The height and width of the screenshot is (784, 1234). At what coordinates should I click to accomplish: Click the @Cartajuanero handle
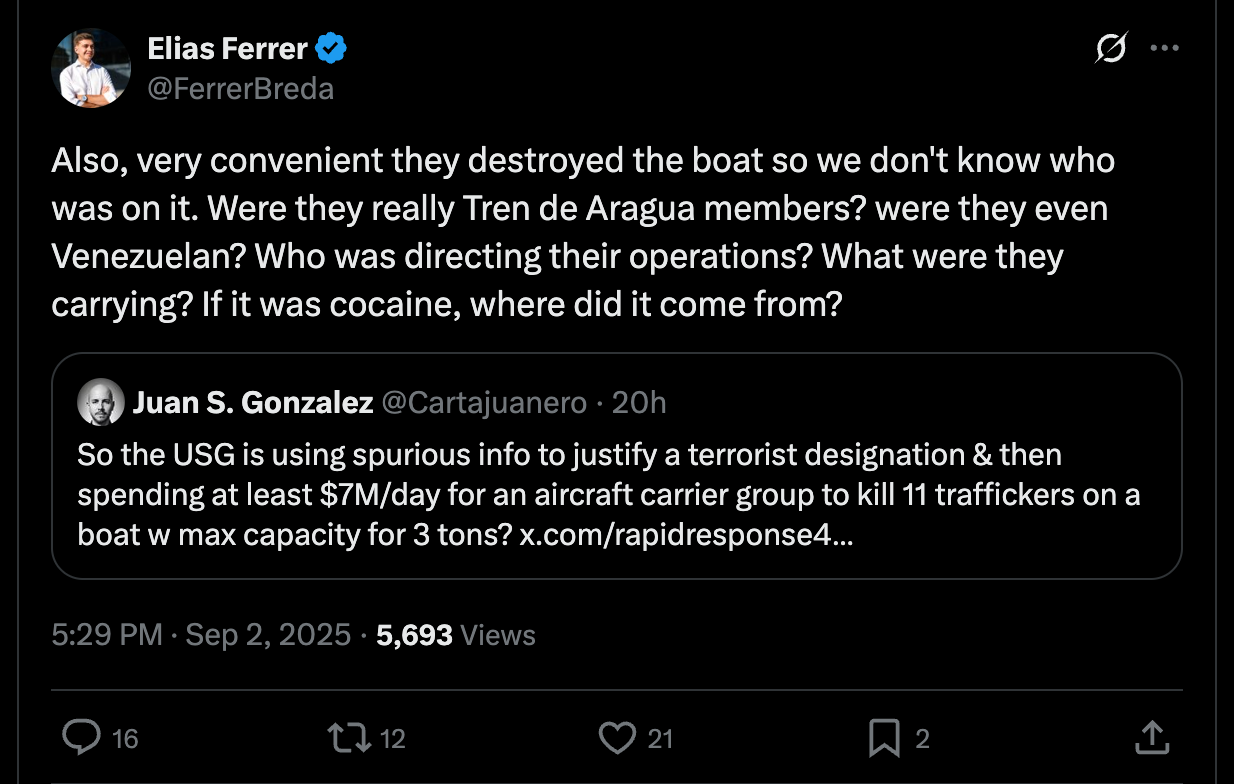[x=484, y=403]
